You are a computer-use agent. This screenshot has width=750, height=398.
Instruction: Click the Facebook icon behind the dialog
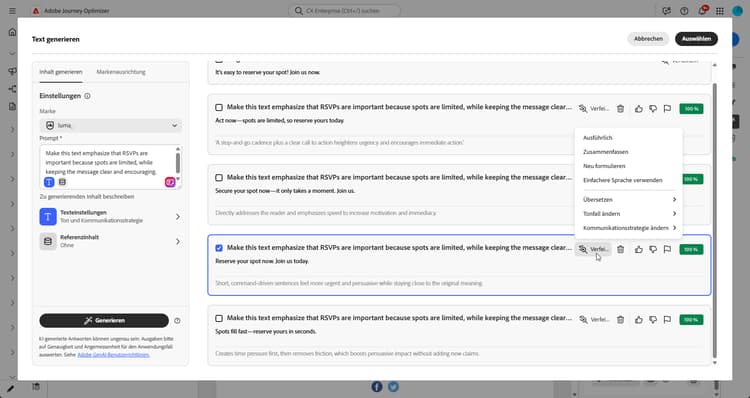[x=377, y=387]
